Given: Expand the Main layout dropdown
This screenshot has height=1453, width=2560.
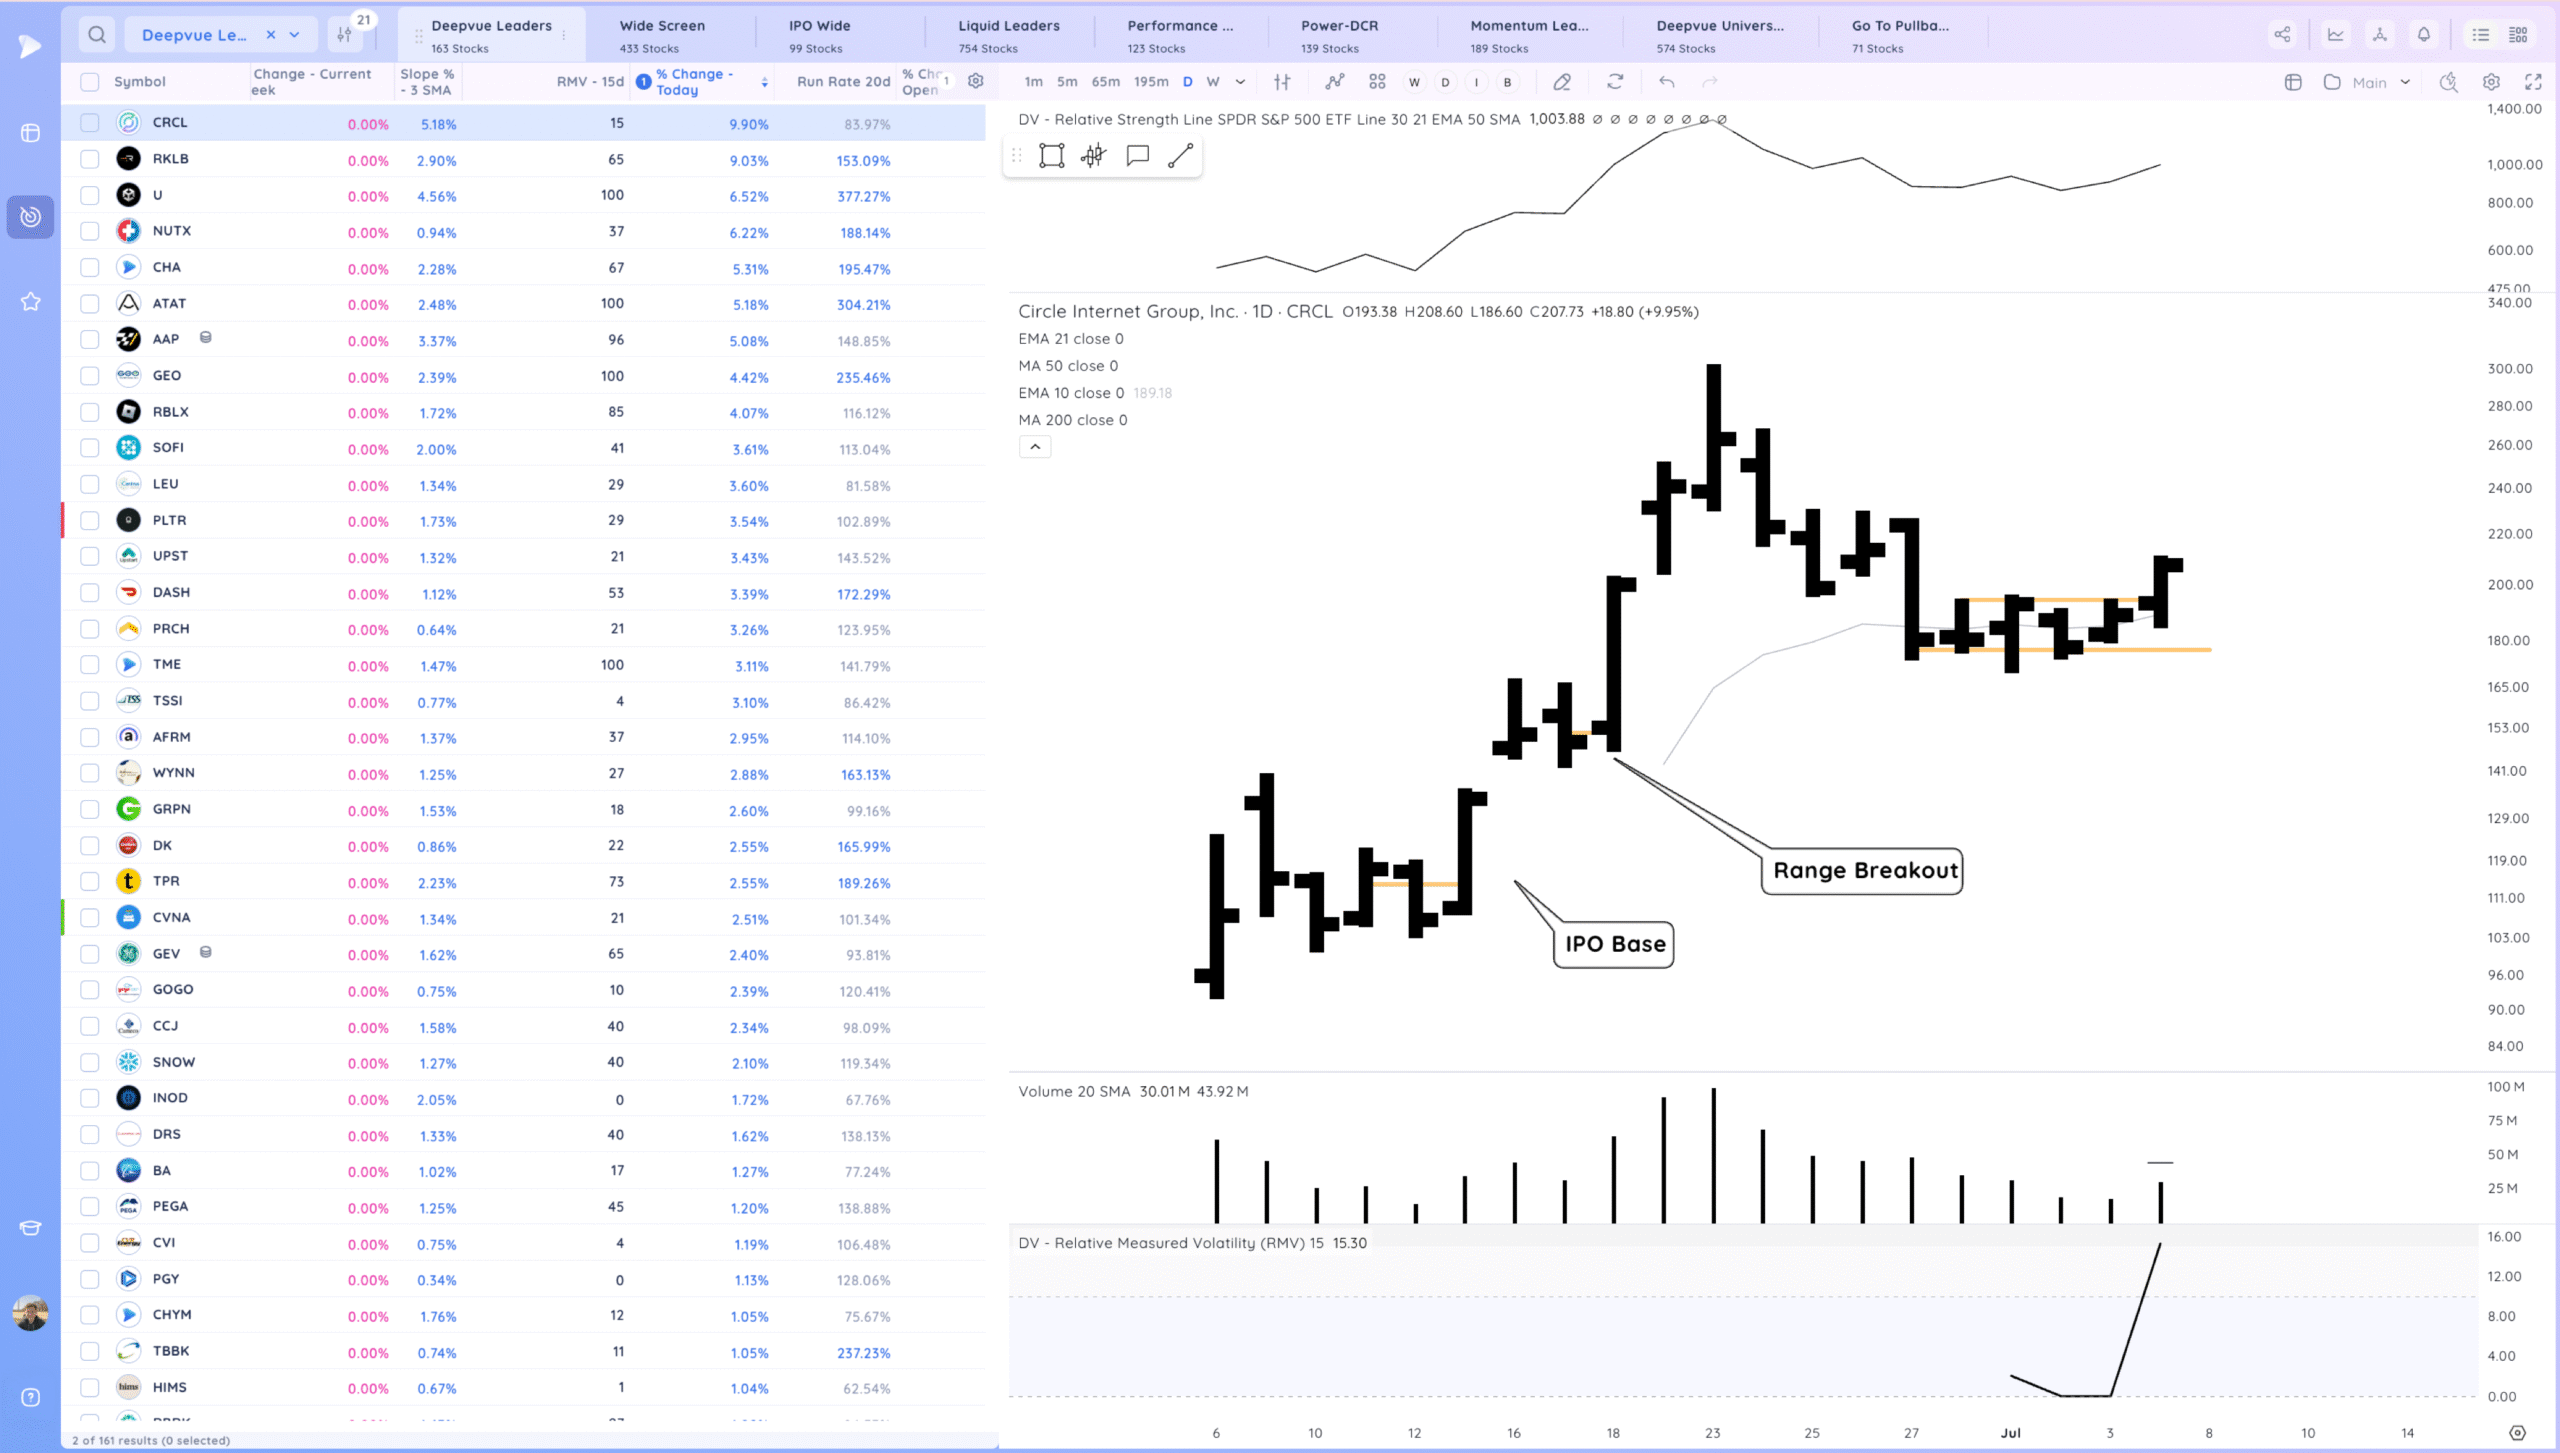Looking at the screenshot, I should [x=2405, y=82].
